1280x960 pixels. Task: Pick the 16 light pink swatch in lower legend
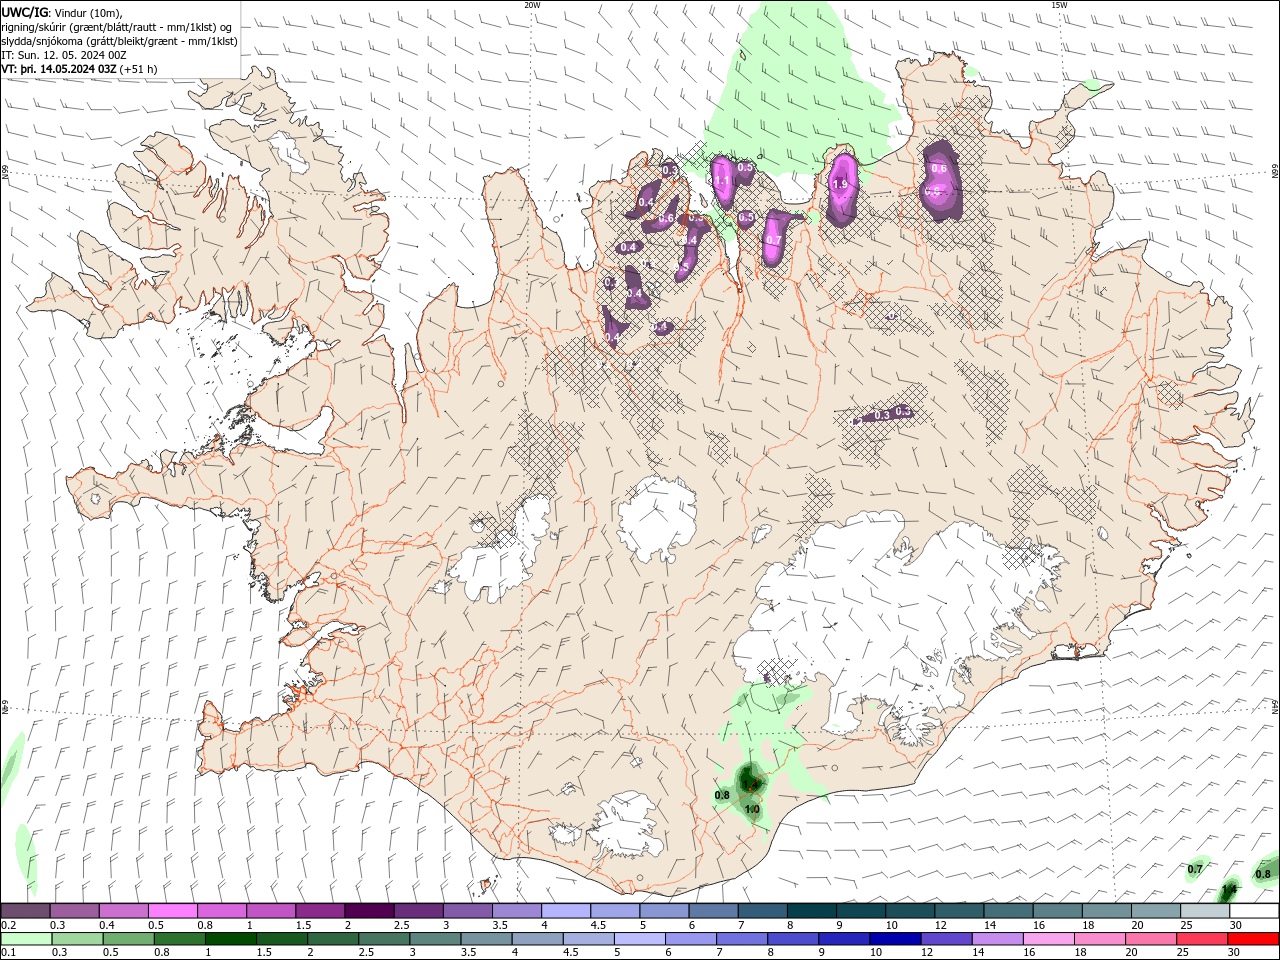[1048, 939]
